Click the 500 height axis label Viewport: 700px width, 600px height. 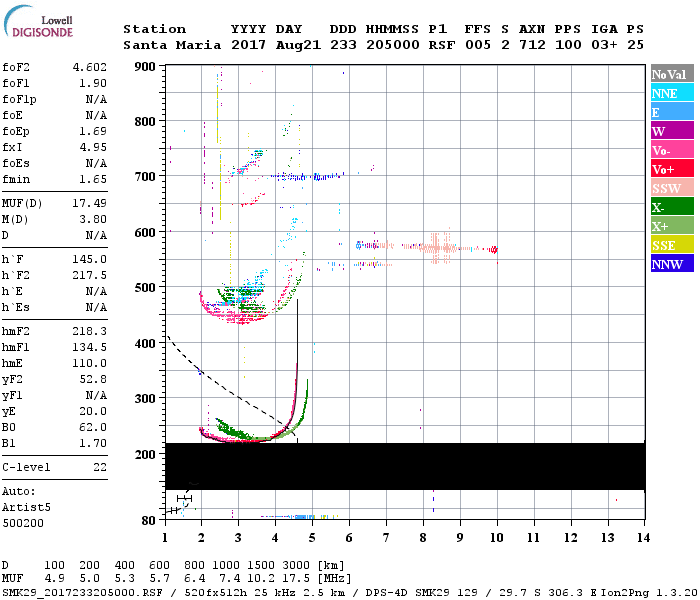click(145, 288)
